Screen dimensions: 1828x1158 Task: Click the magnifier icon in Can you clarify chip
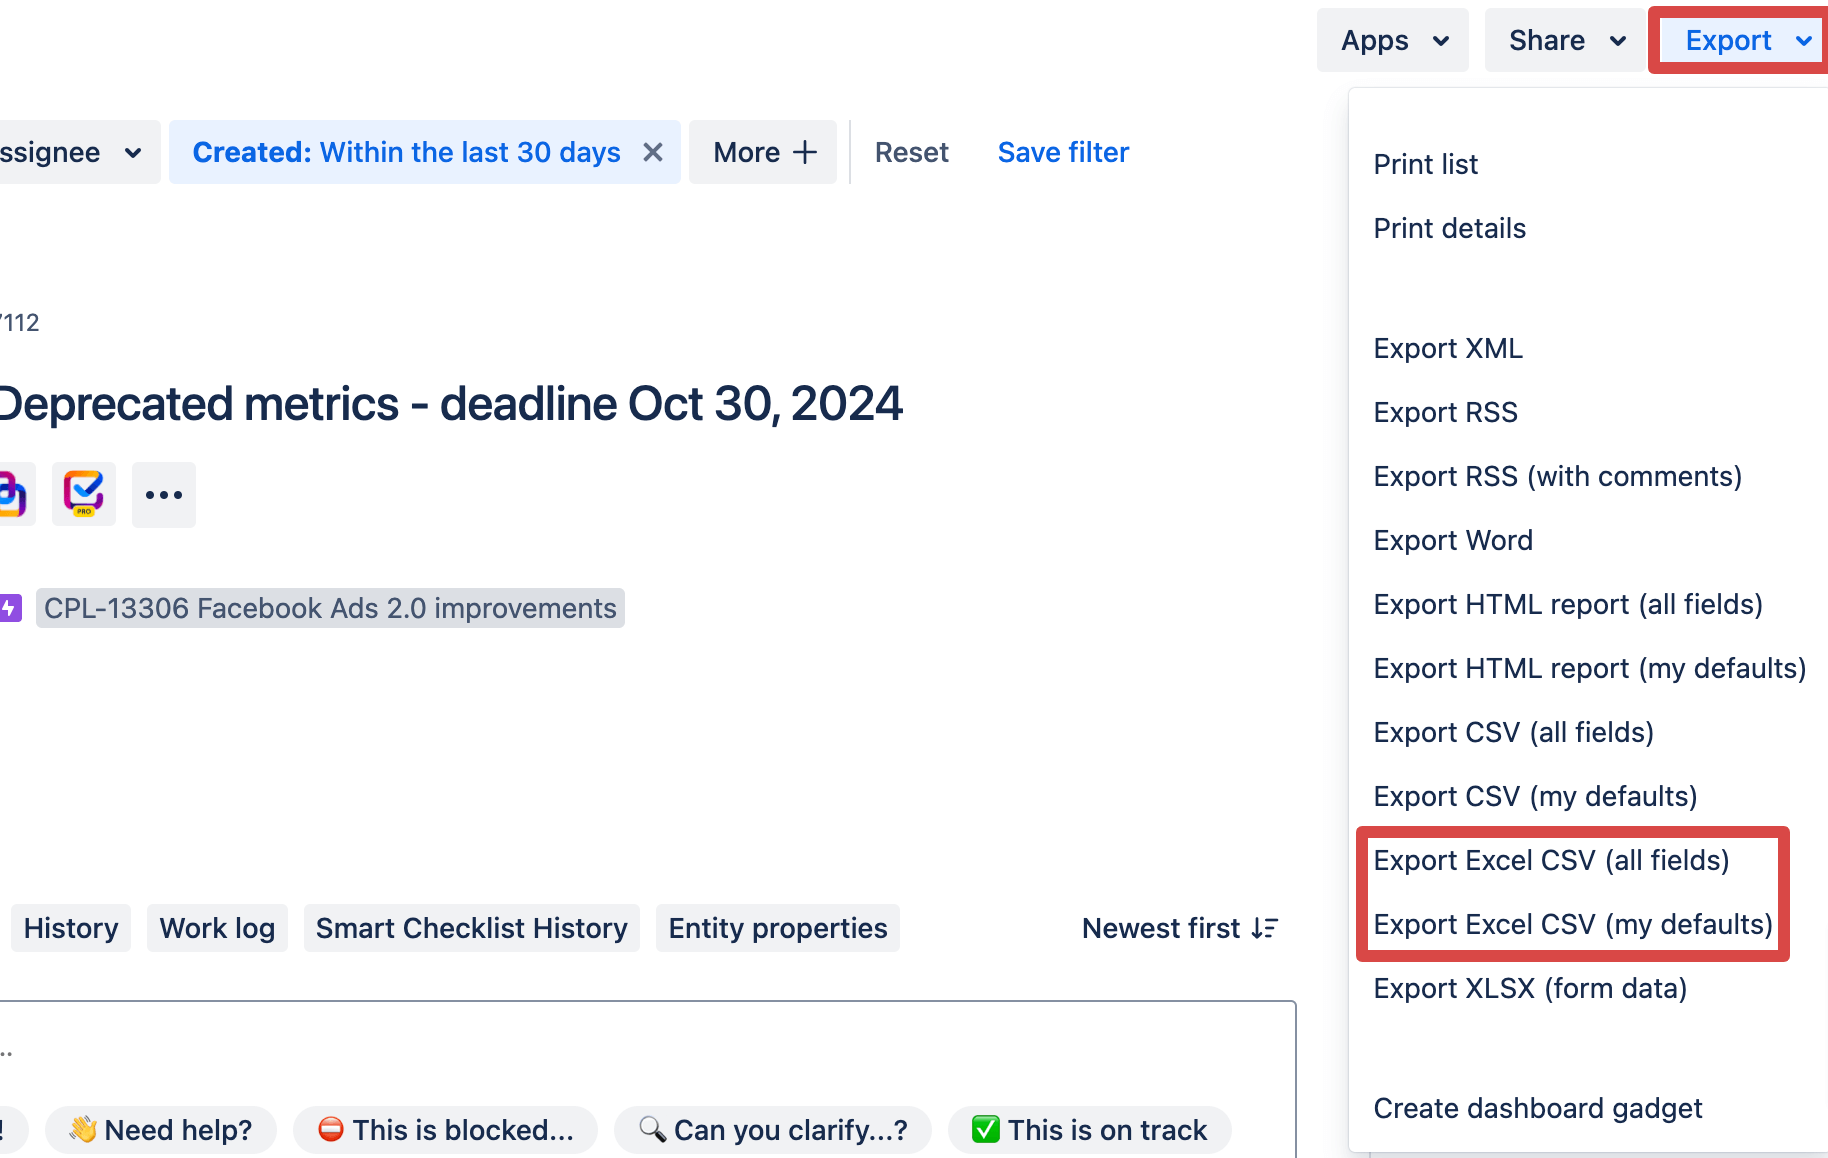[655, 1129]
